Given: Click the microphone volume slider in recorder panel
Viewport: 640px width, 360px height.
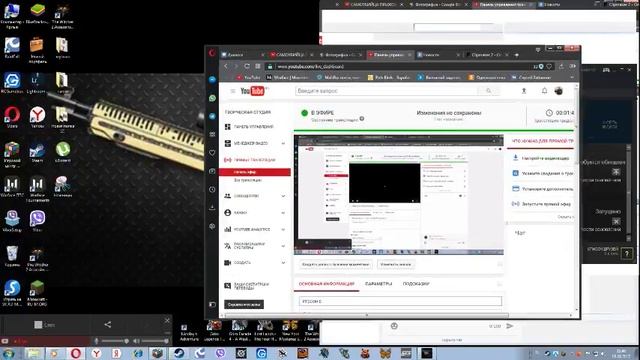Looking at the screenshot, I should coord(116,341).
